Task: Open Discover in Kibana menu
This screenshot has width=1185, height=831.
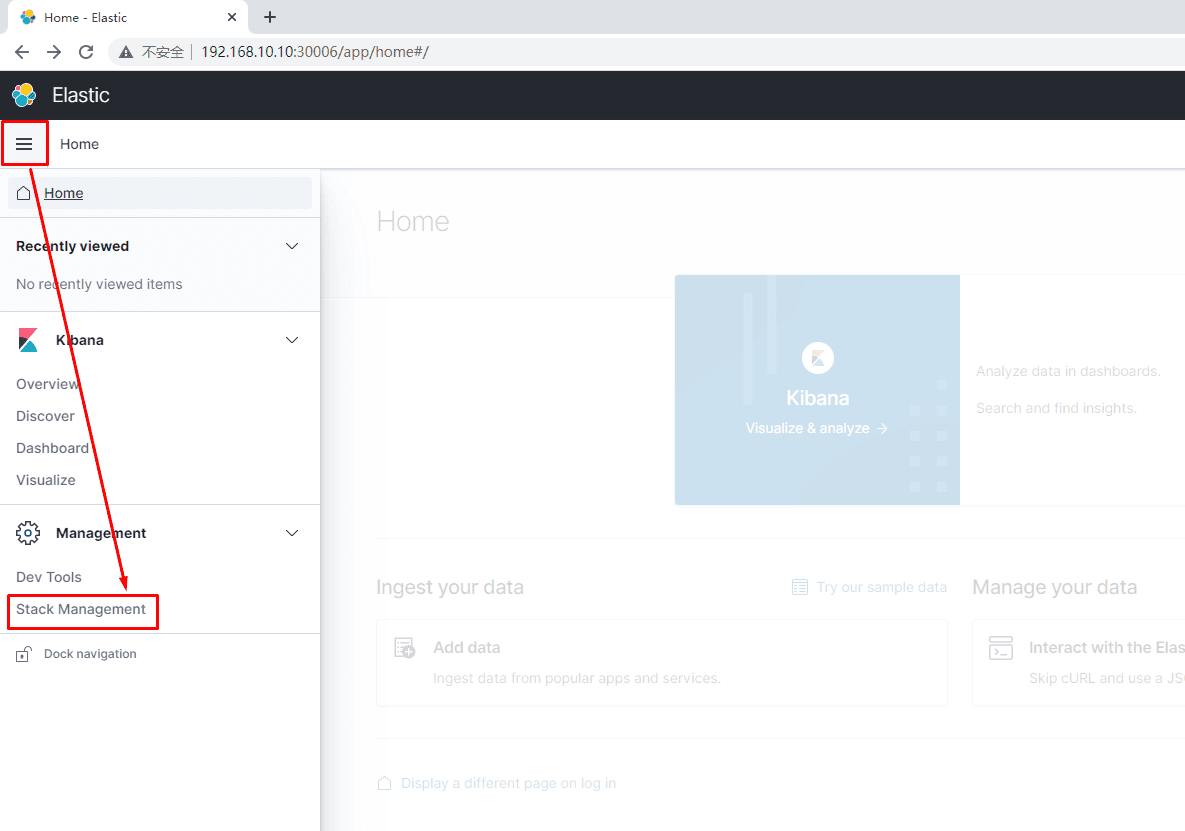Action: coord(45,416)
